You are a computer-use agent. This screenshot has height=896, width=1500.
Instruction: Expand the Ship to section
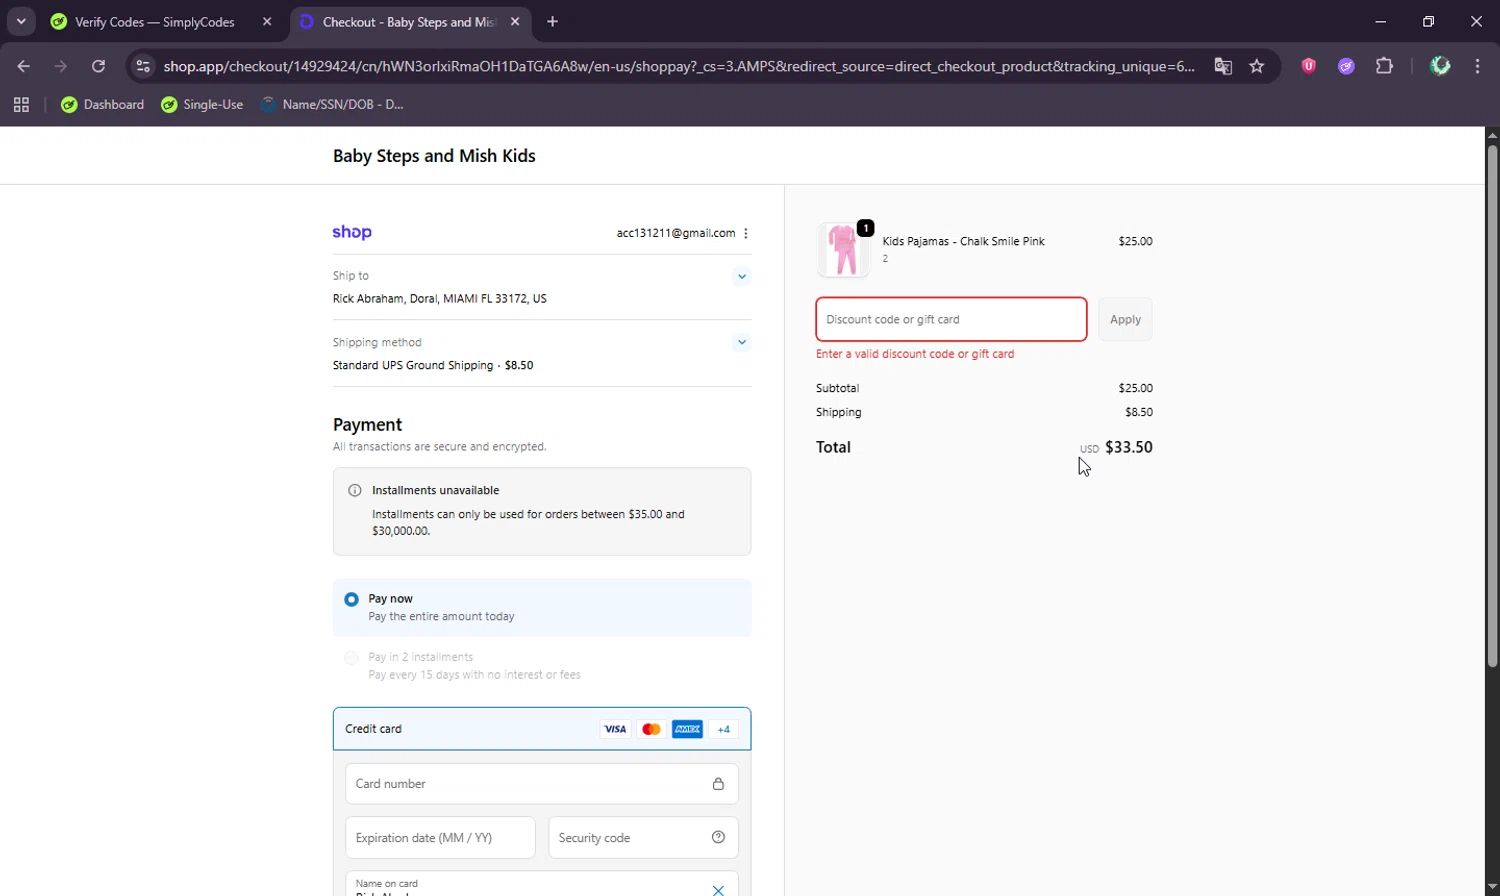point(741,276)
